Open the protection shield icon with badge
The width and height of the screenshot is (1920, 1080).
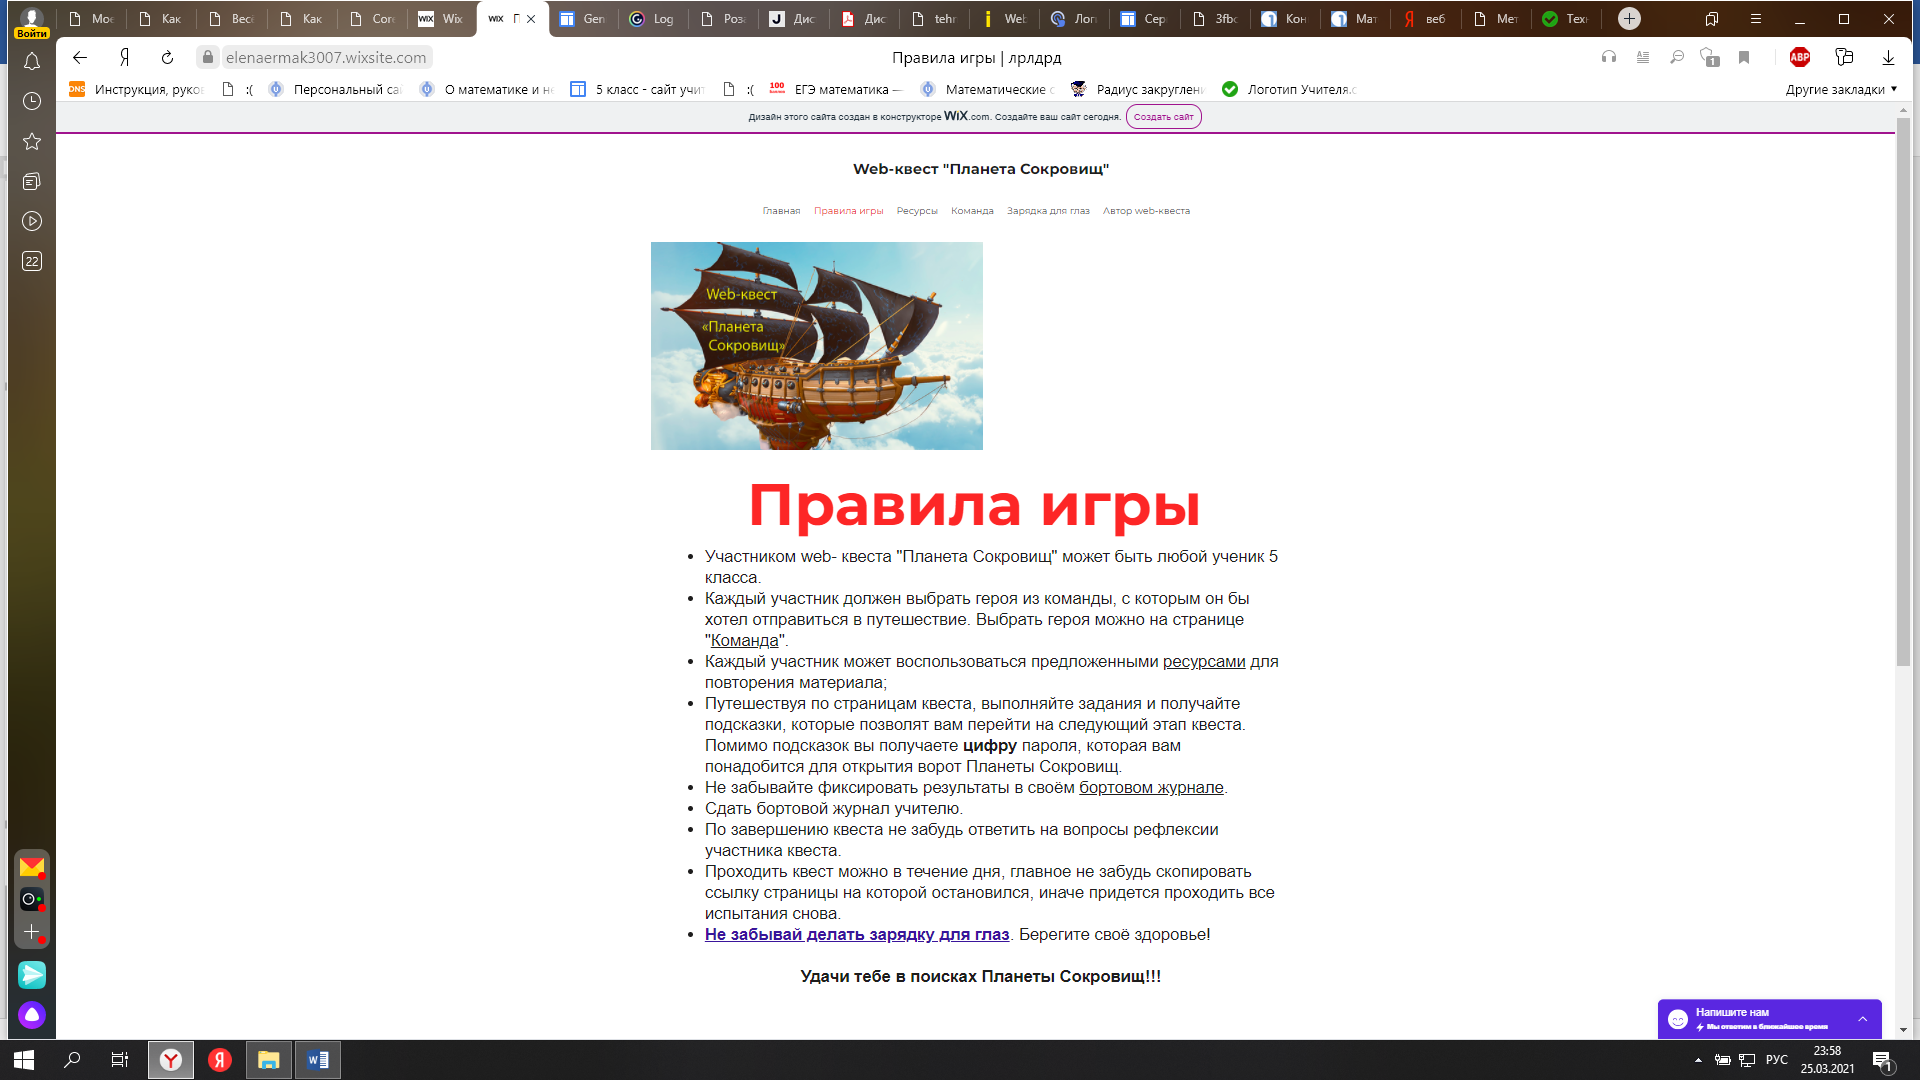pyautogui.click(x=1709, y=58)
